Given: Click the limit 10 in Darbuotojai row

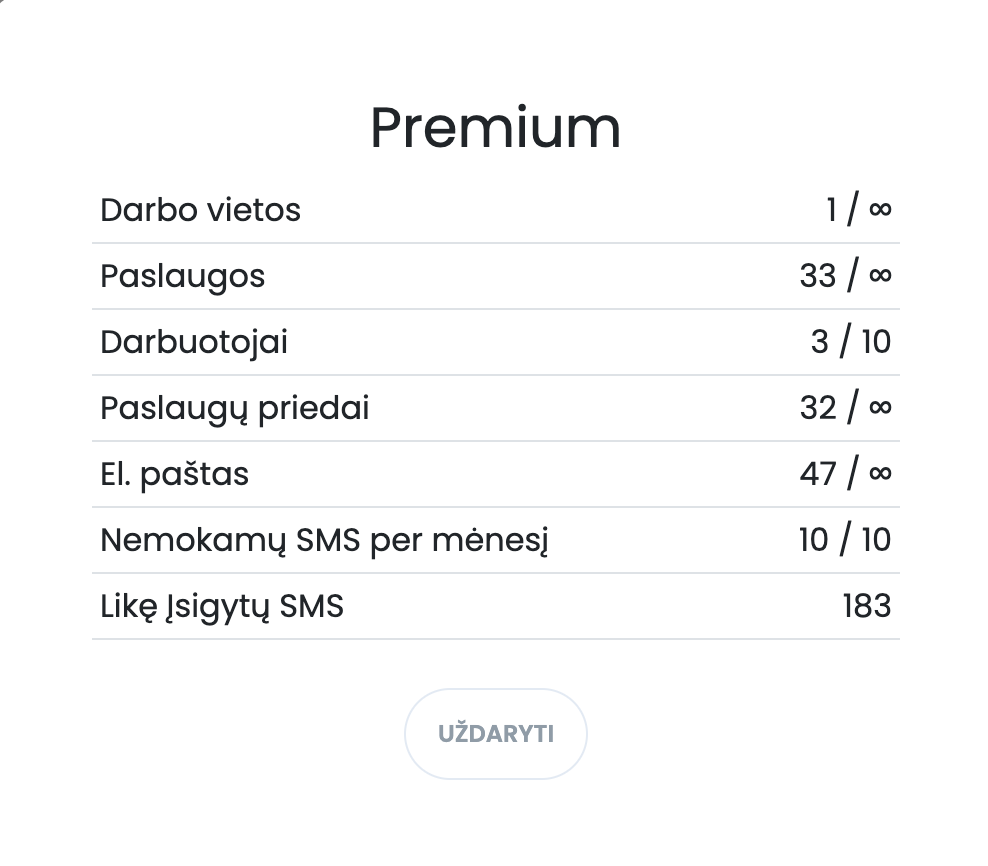Looking at the screenshot, I should (875, 342).
